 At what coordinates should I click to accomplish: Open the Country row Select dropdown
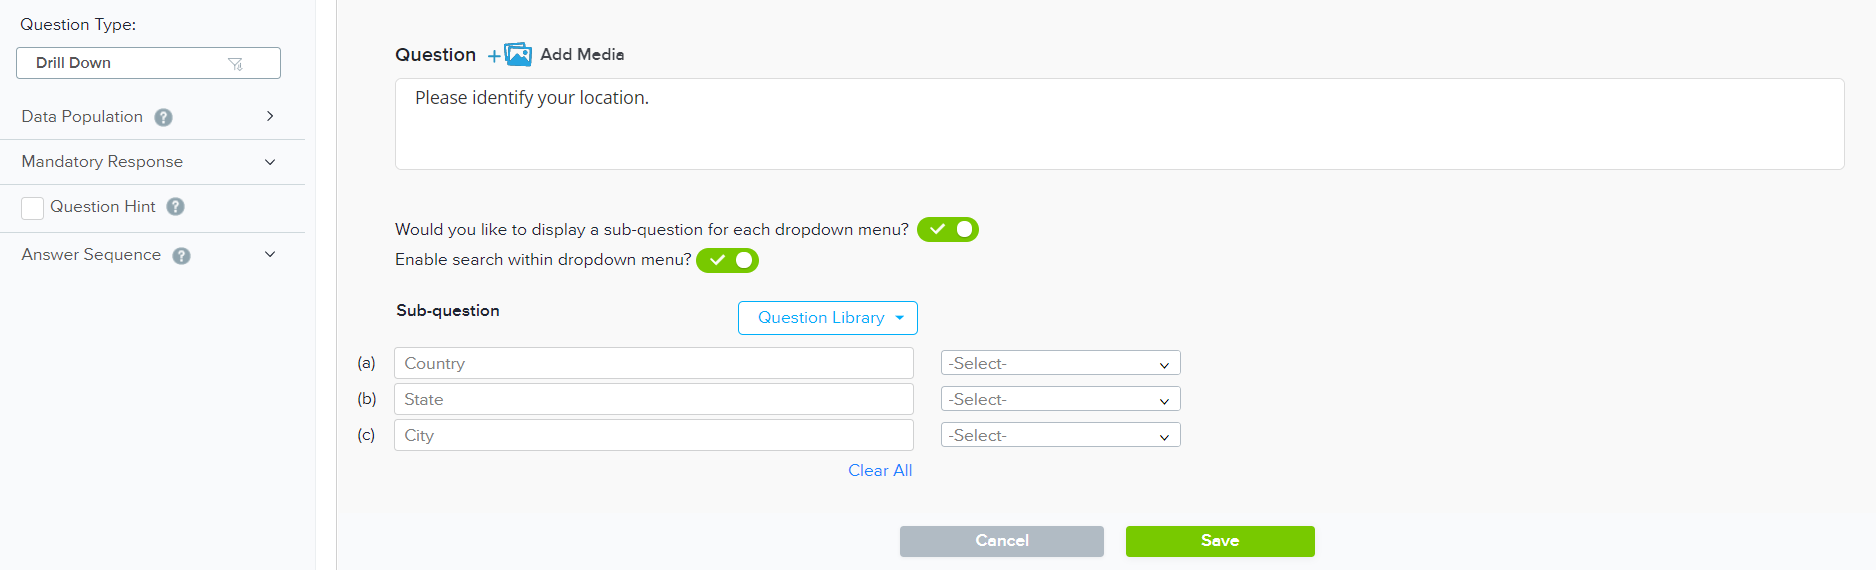pos(1060,363)
